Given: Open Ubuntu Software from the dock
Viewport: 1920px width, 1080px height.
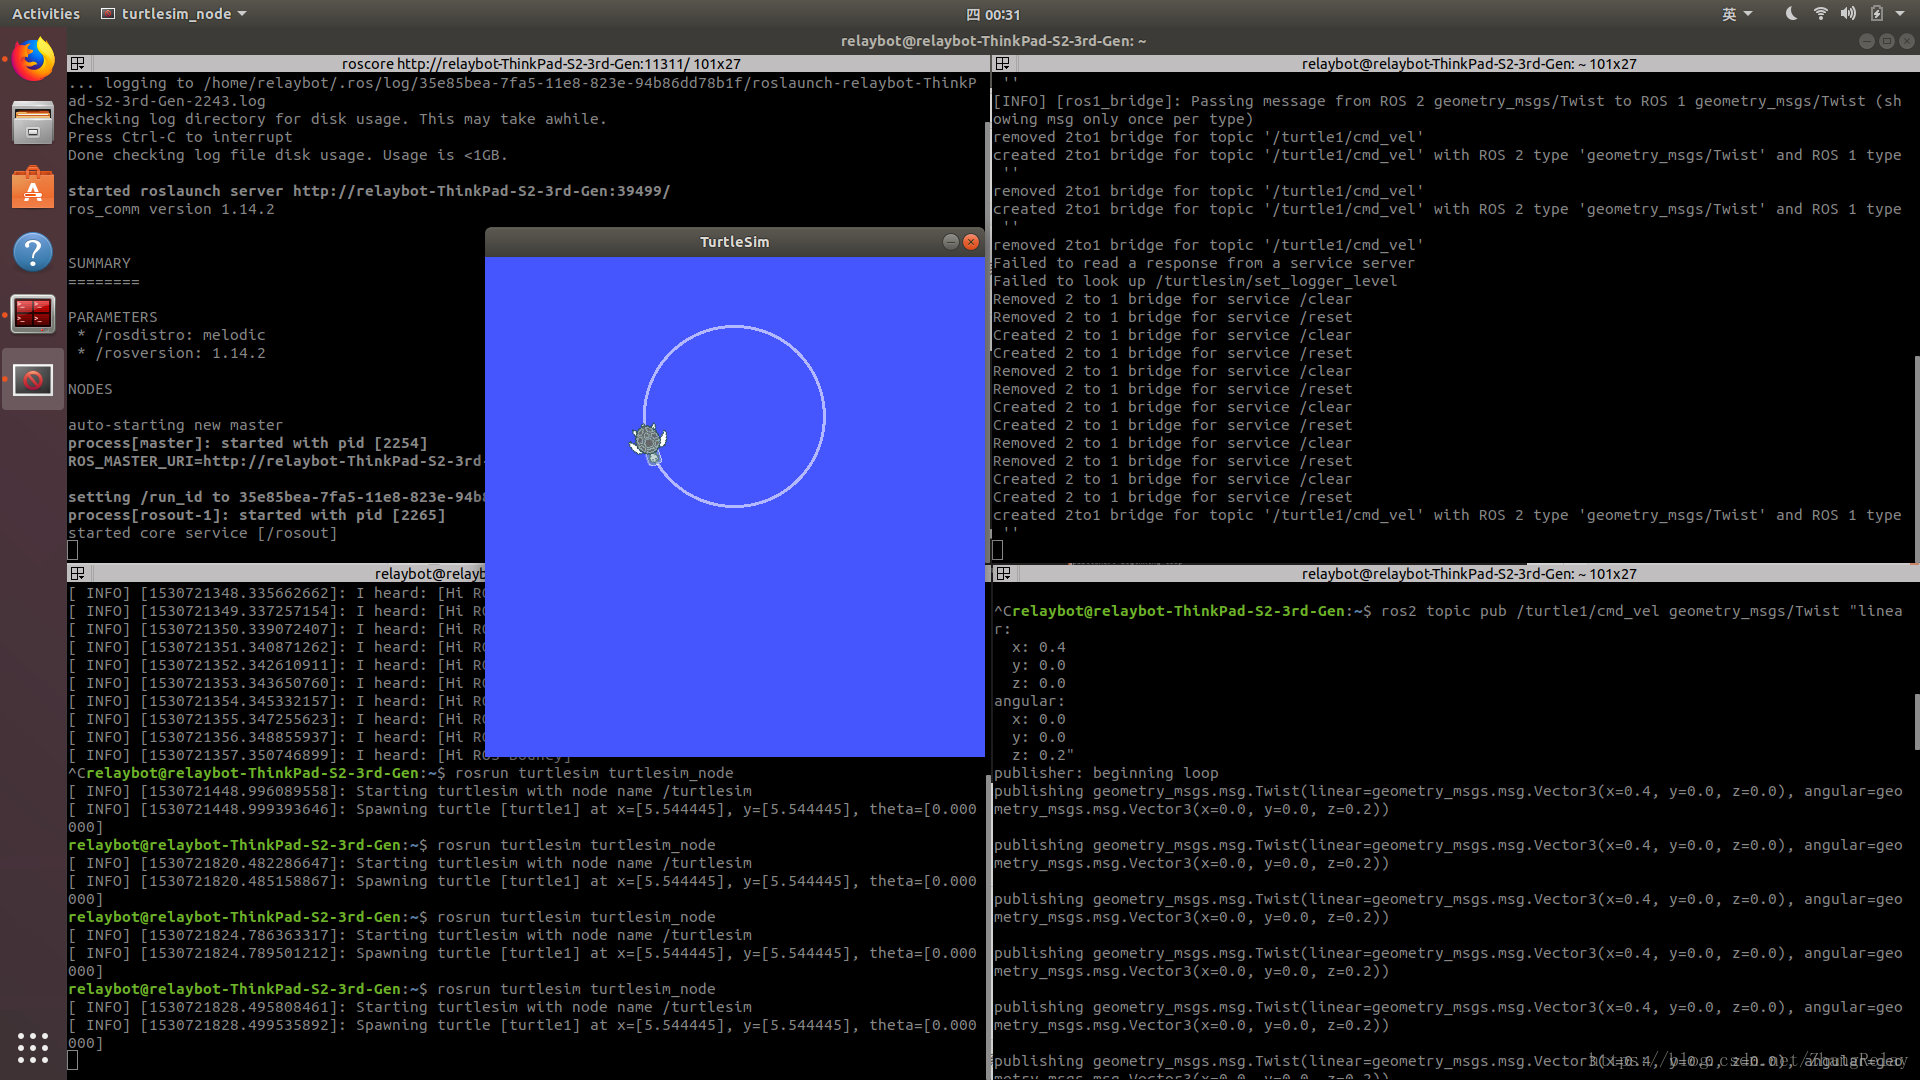Looking at the screenshot, I should pyautogui.click(x=33, y=188).
